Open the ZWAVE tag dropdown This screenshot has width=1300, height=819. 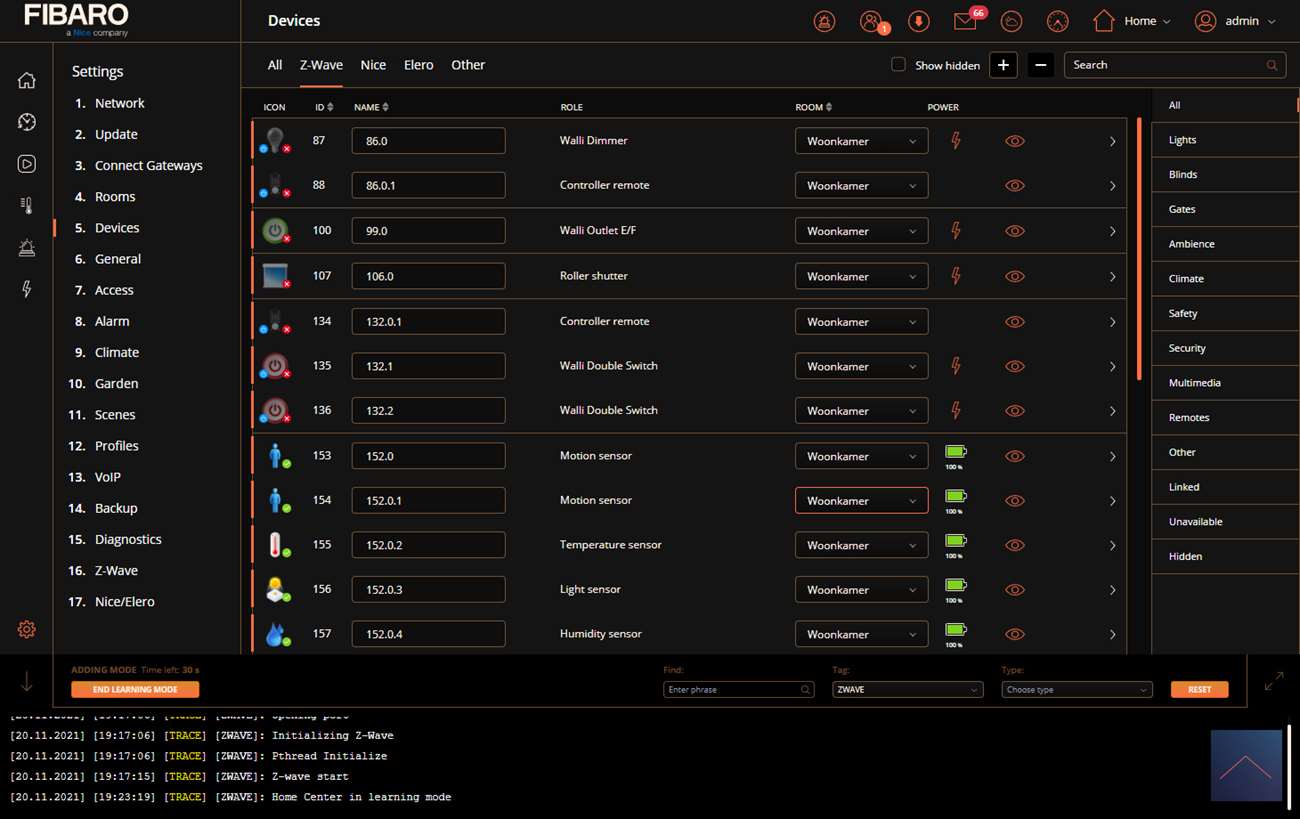click(x=907, y=689)
